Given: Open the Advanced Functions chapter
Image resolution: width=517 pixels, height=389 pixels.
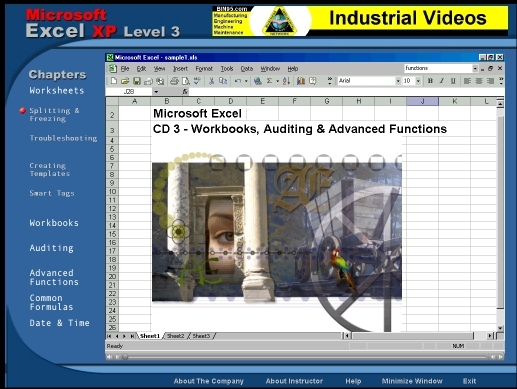Looking at the screenshot, I should (54, 277).
